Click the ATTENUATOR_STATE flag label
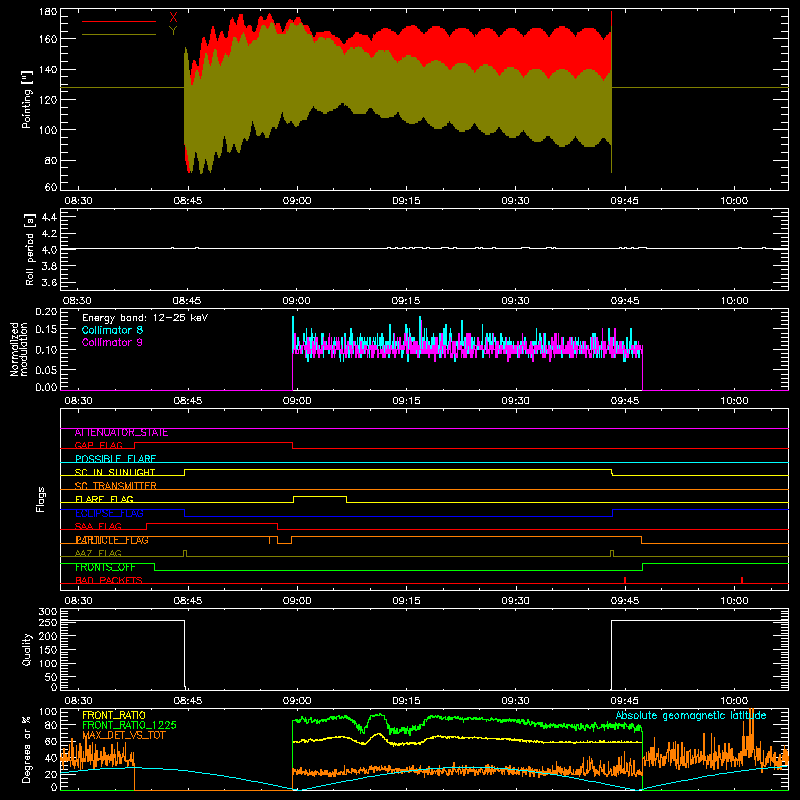This screenshot has height=800, width=800. click(x=121, y=433)
